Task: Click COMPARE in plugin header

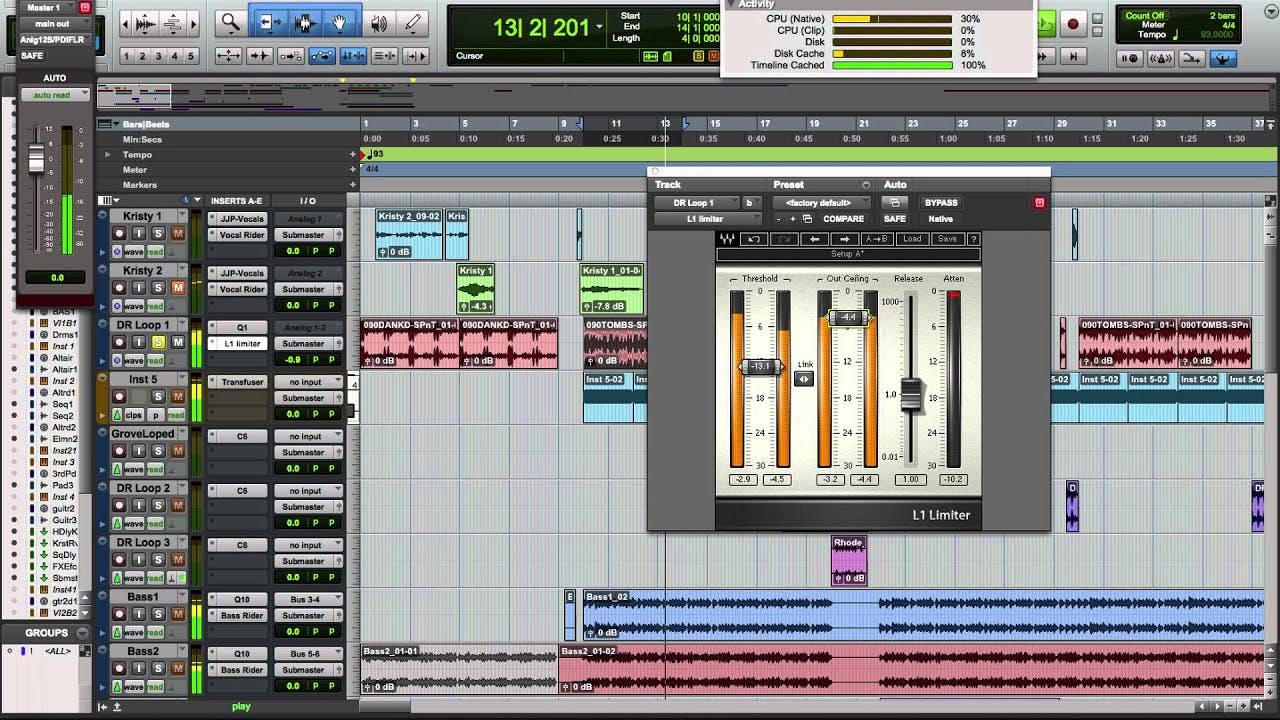Action: click(843, 219)
